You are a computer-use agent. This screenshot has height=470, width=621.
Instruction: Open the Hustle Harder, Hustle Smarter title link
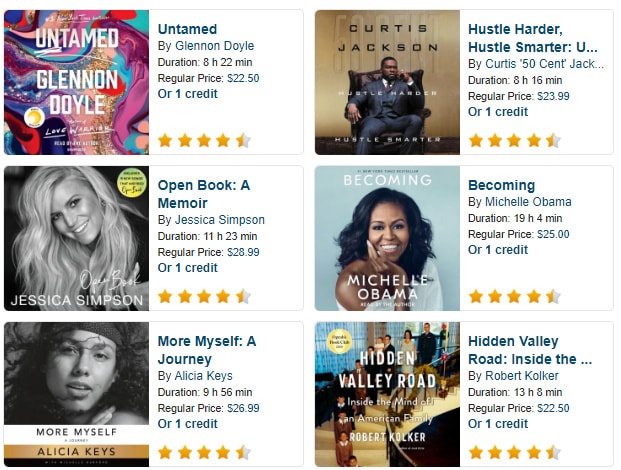click(x=532, y=38)
